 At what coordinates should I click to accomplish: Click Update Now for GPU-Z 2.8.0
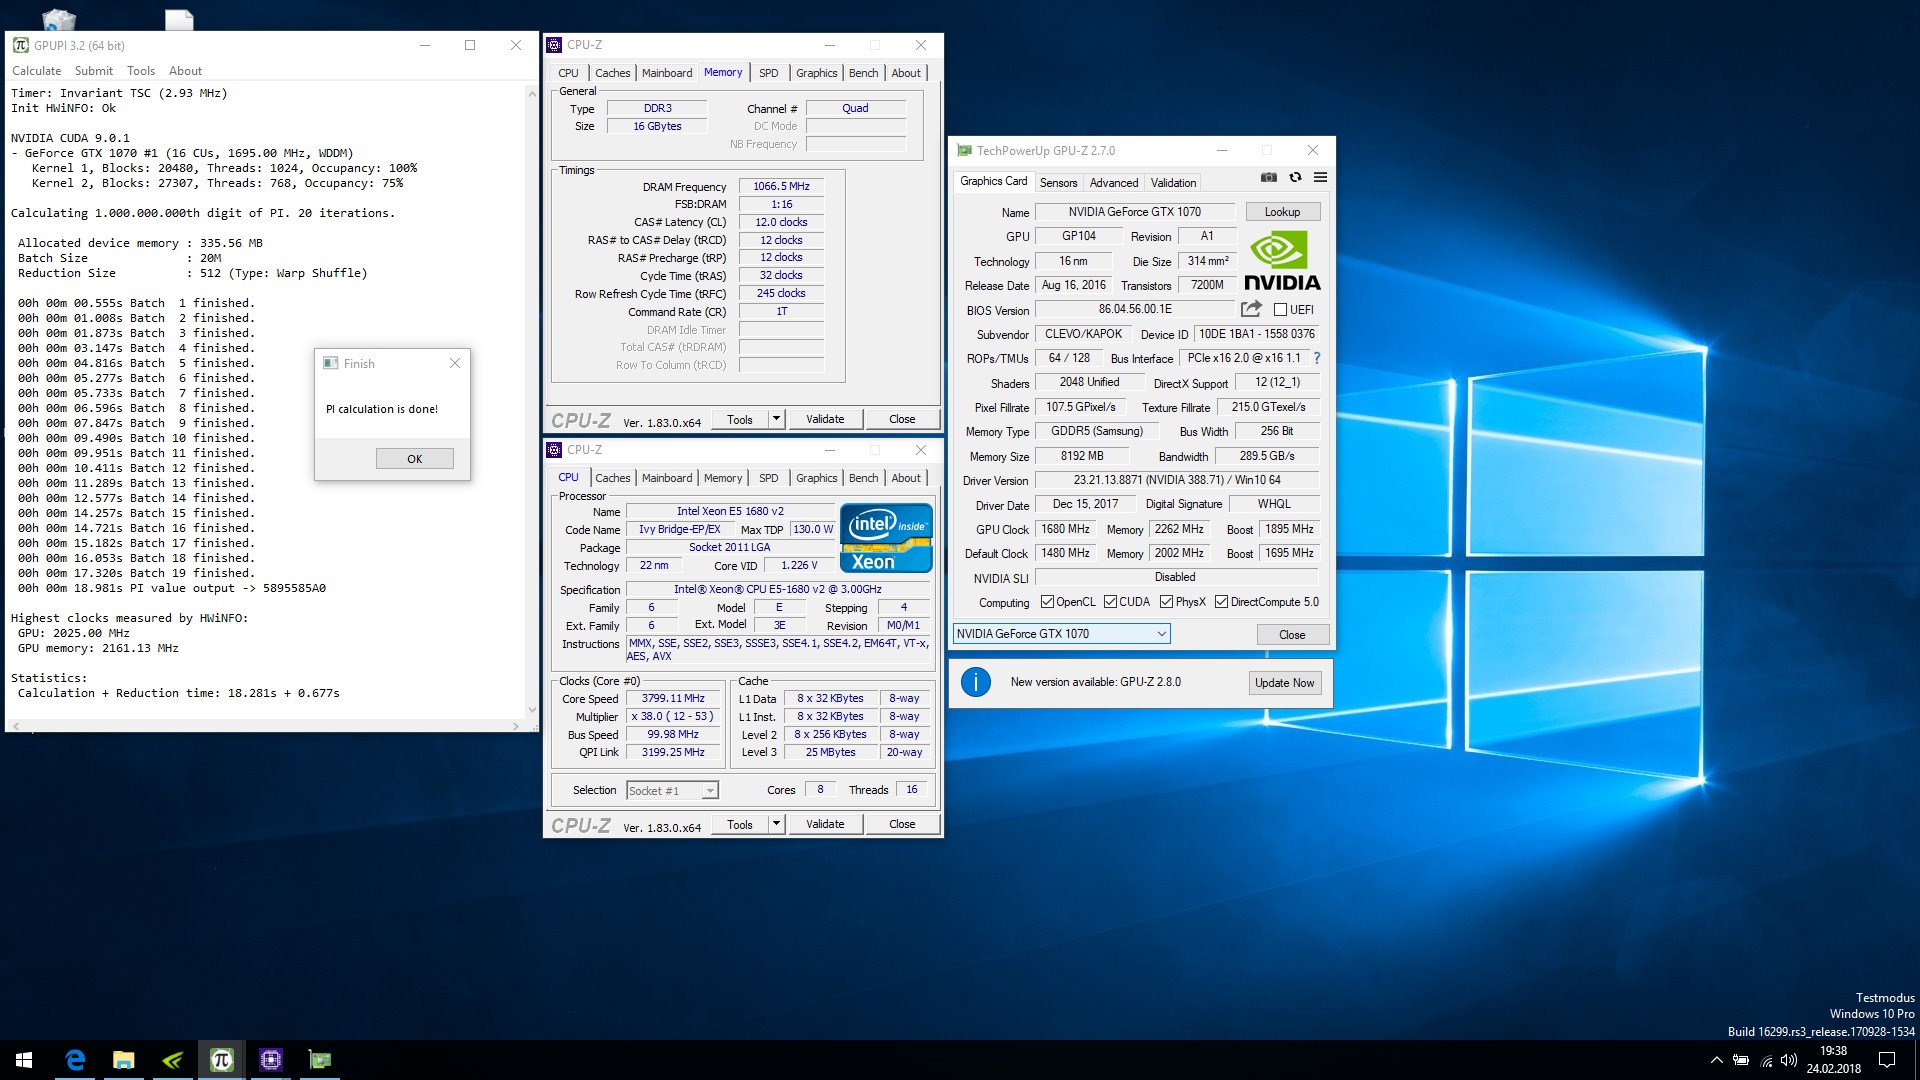(1284, 683)
